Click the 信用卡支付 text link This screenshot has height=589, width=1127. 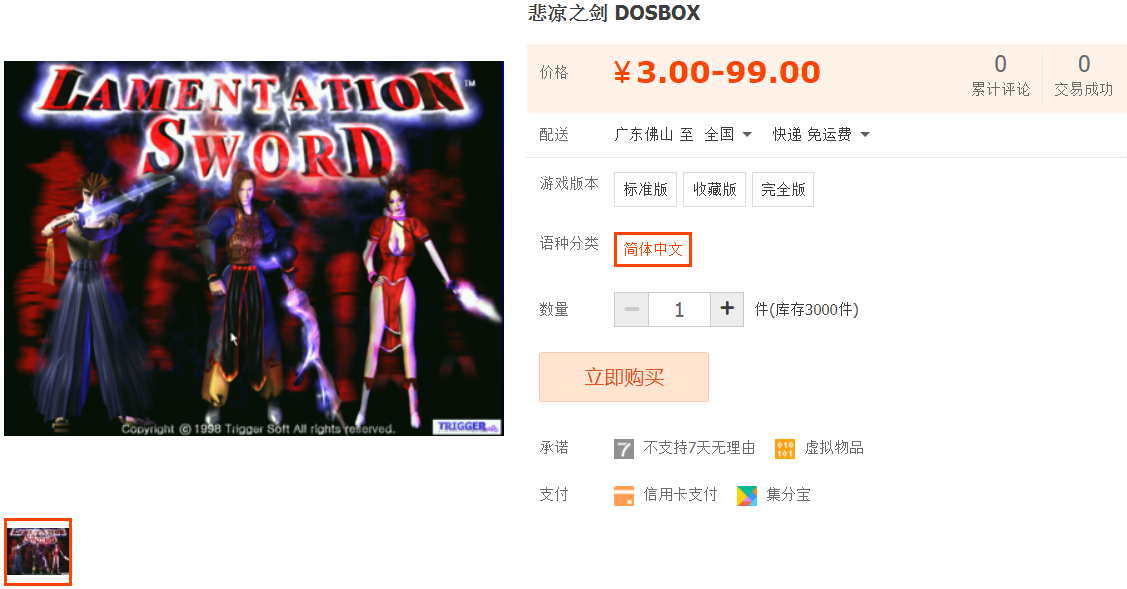tap(680, 495)
